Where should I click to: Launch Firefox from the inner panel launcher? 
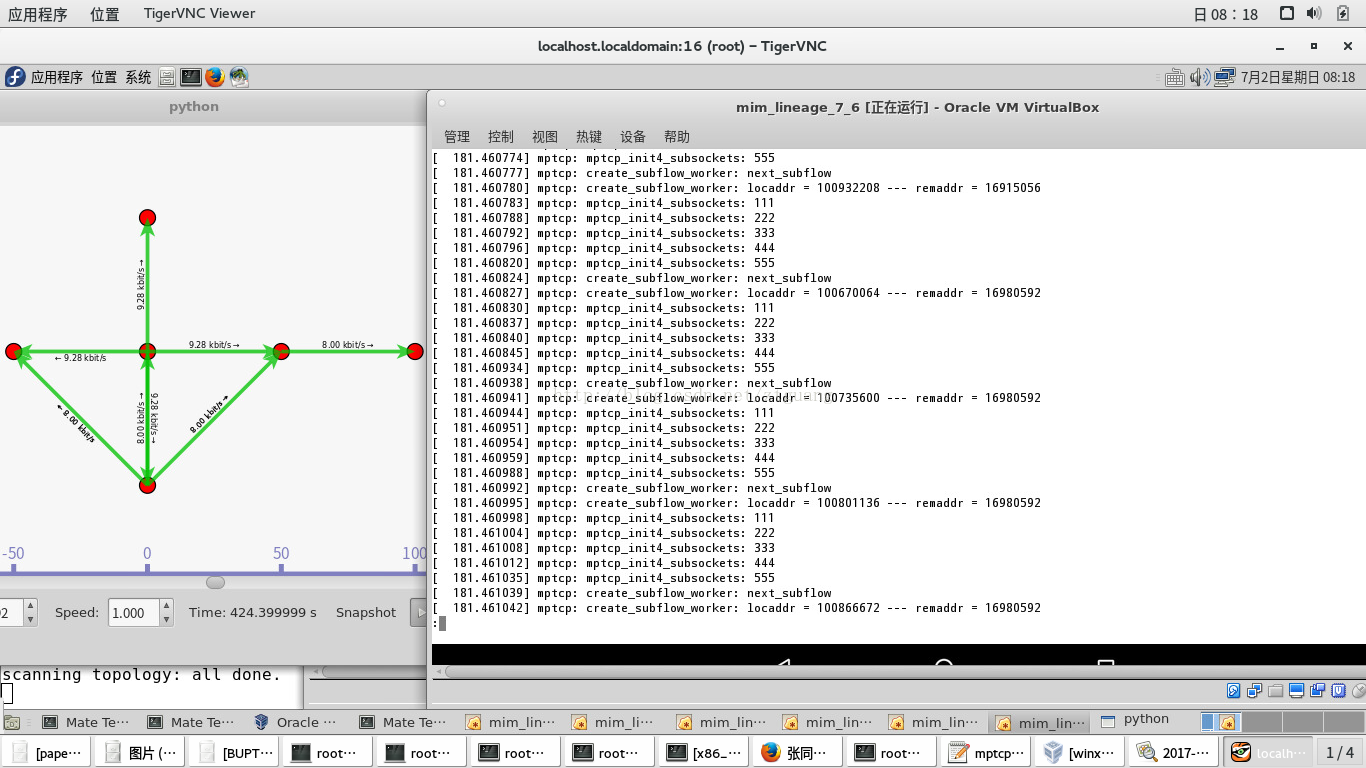coord(215,77)
